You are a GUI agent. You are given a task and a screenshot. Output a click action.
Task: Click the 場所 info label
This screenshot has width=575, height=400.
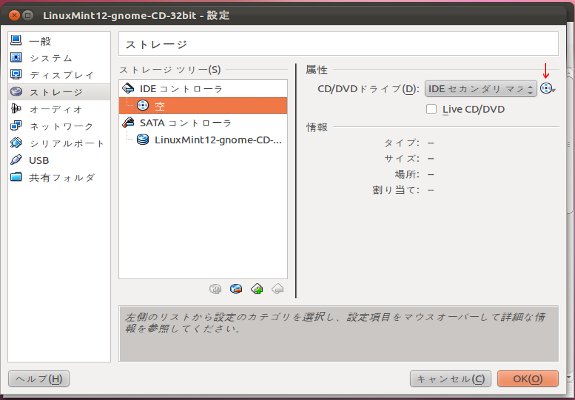tap(407, 174)
